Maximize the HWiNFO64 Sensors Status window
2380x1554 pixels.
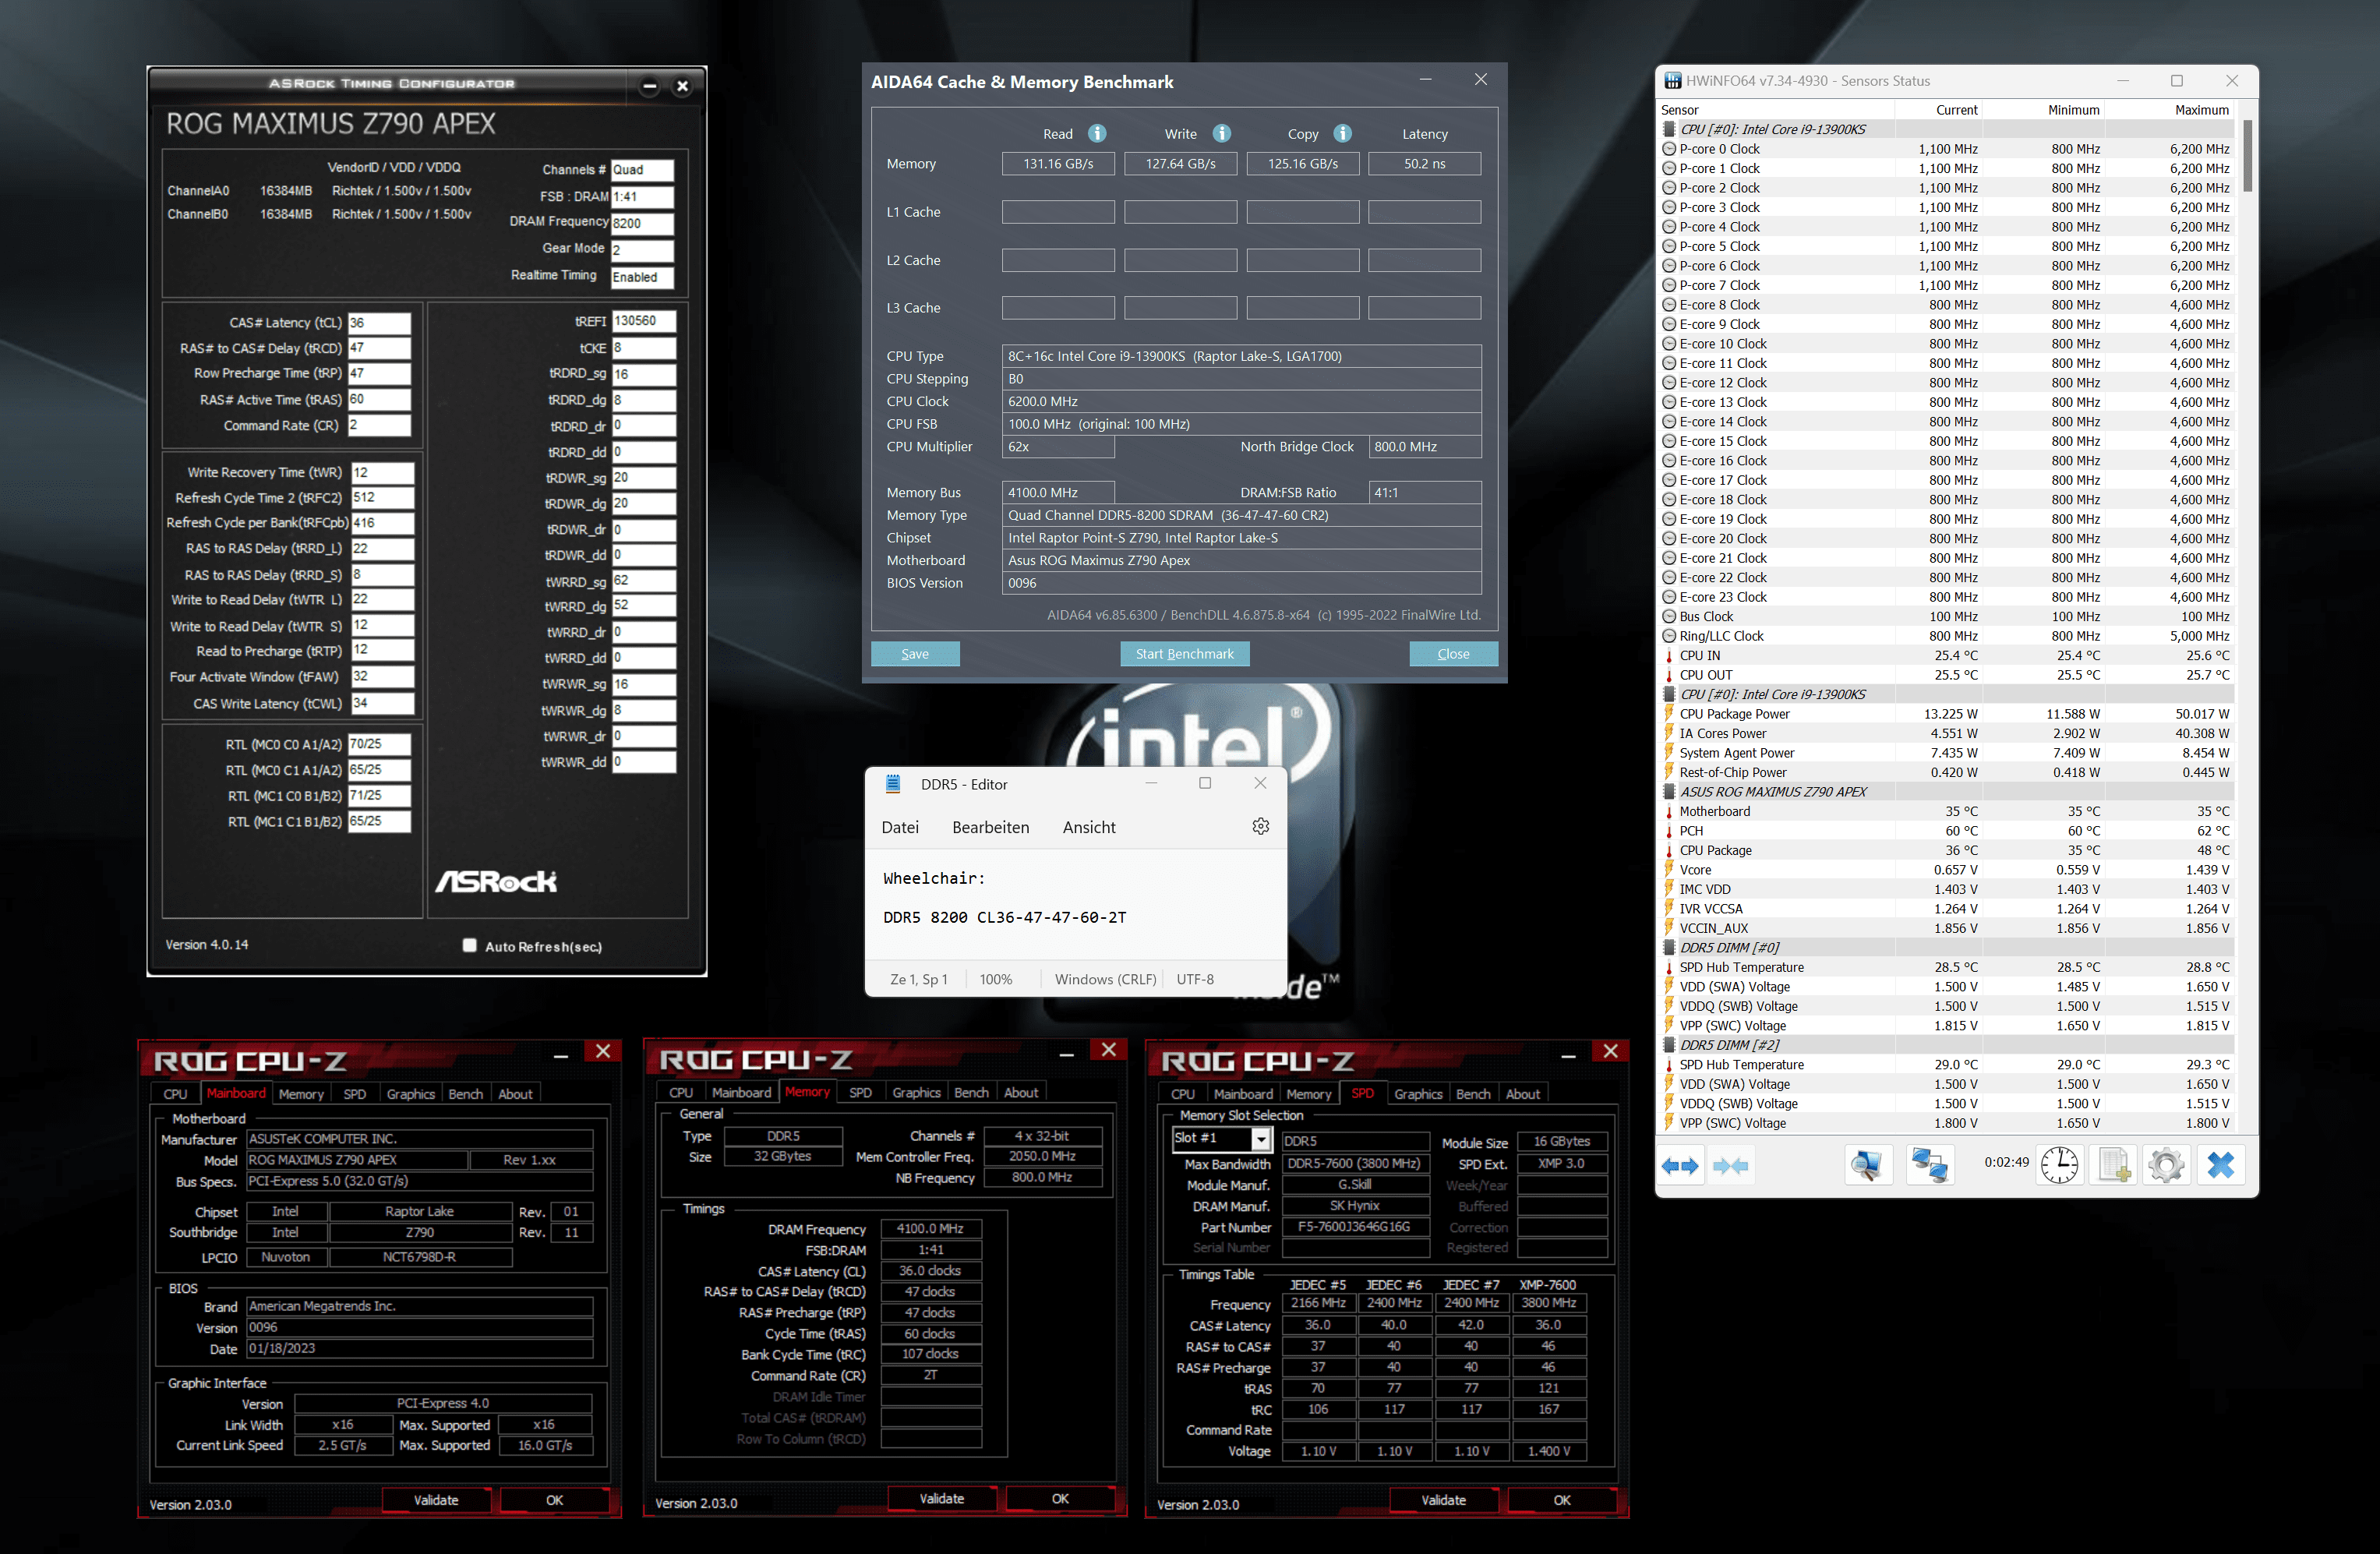click(2177, 81)
